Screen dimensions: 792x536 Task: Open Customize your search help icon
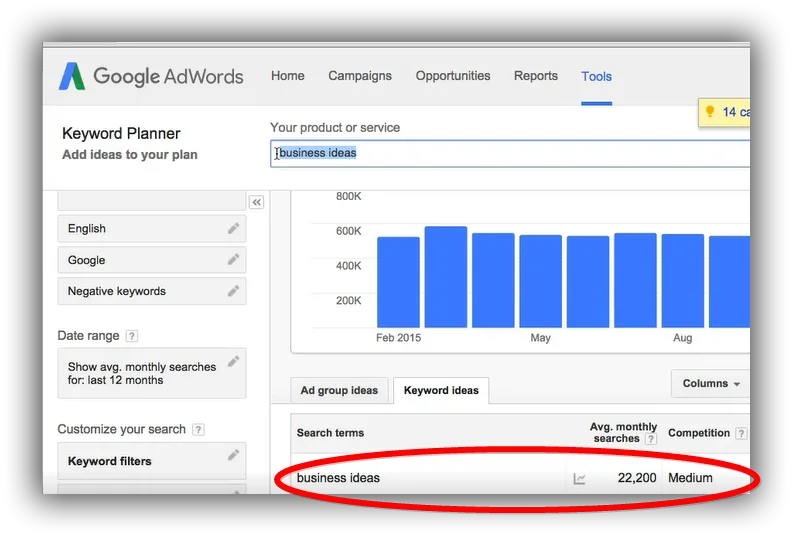click(199, 429)
